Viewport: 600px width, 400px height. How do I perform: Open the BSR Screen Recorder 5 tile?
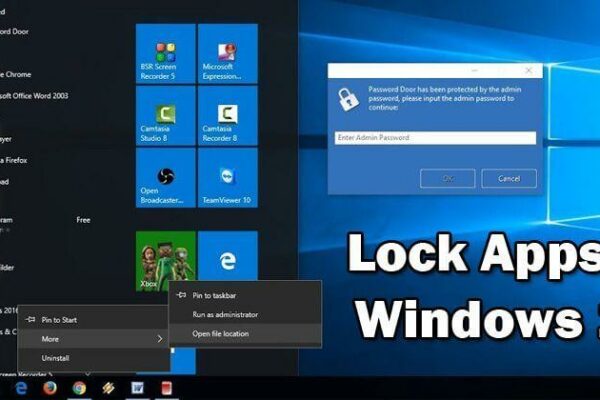point(166,54)
